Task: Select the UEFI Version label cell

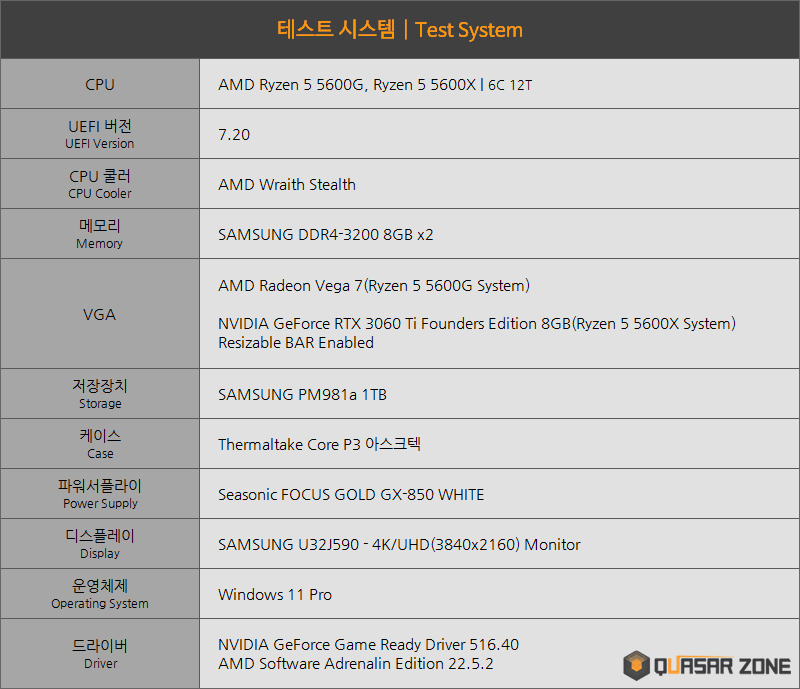Action: (x=100, y=134)
